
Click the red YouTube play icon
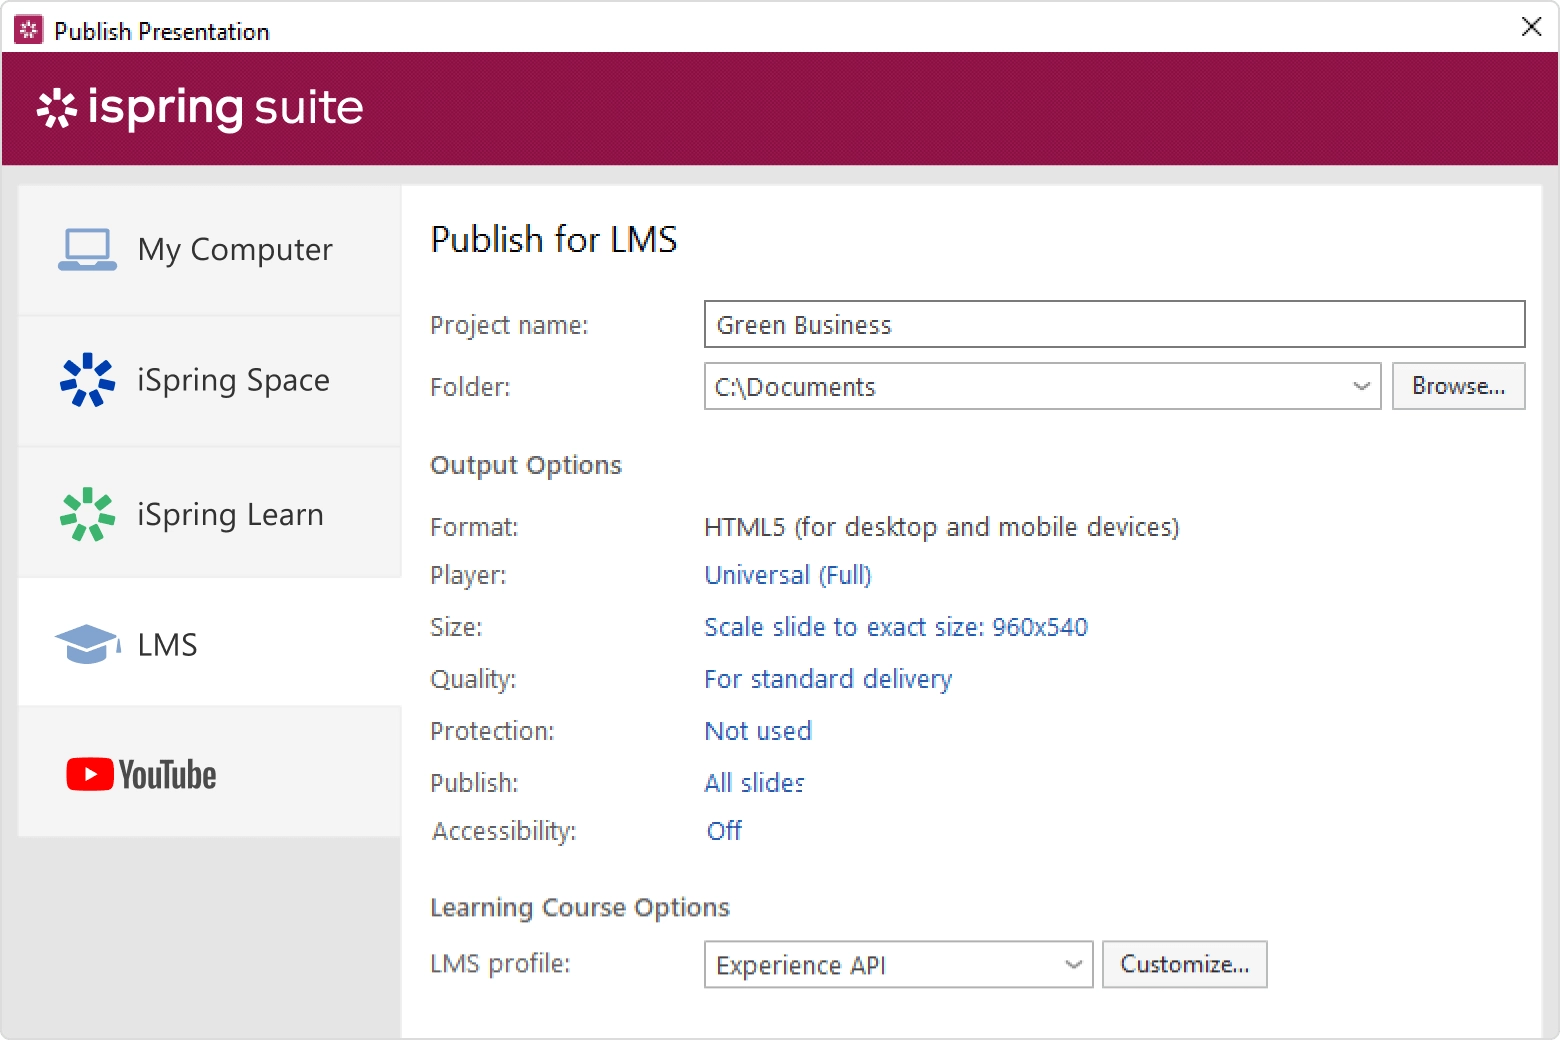[90, 774]
